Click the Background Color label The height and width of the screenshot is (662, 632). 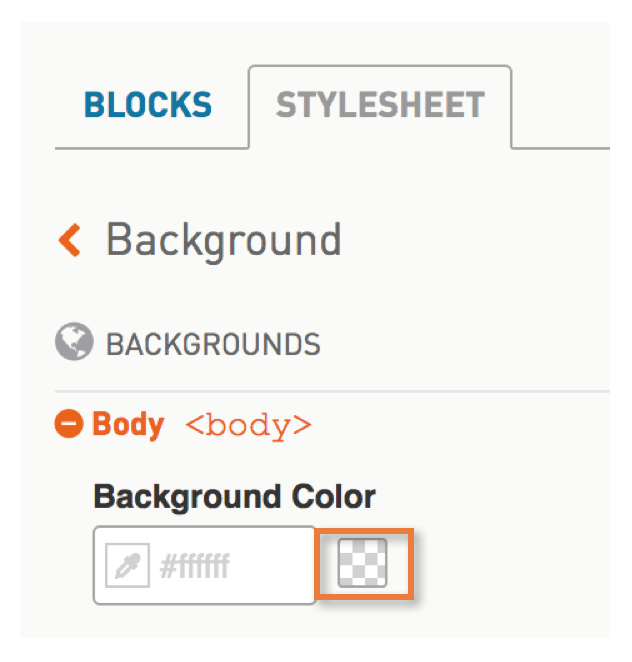click(x=235, y=497)
